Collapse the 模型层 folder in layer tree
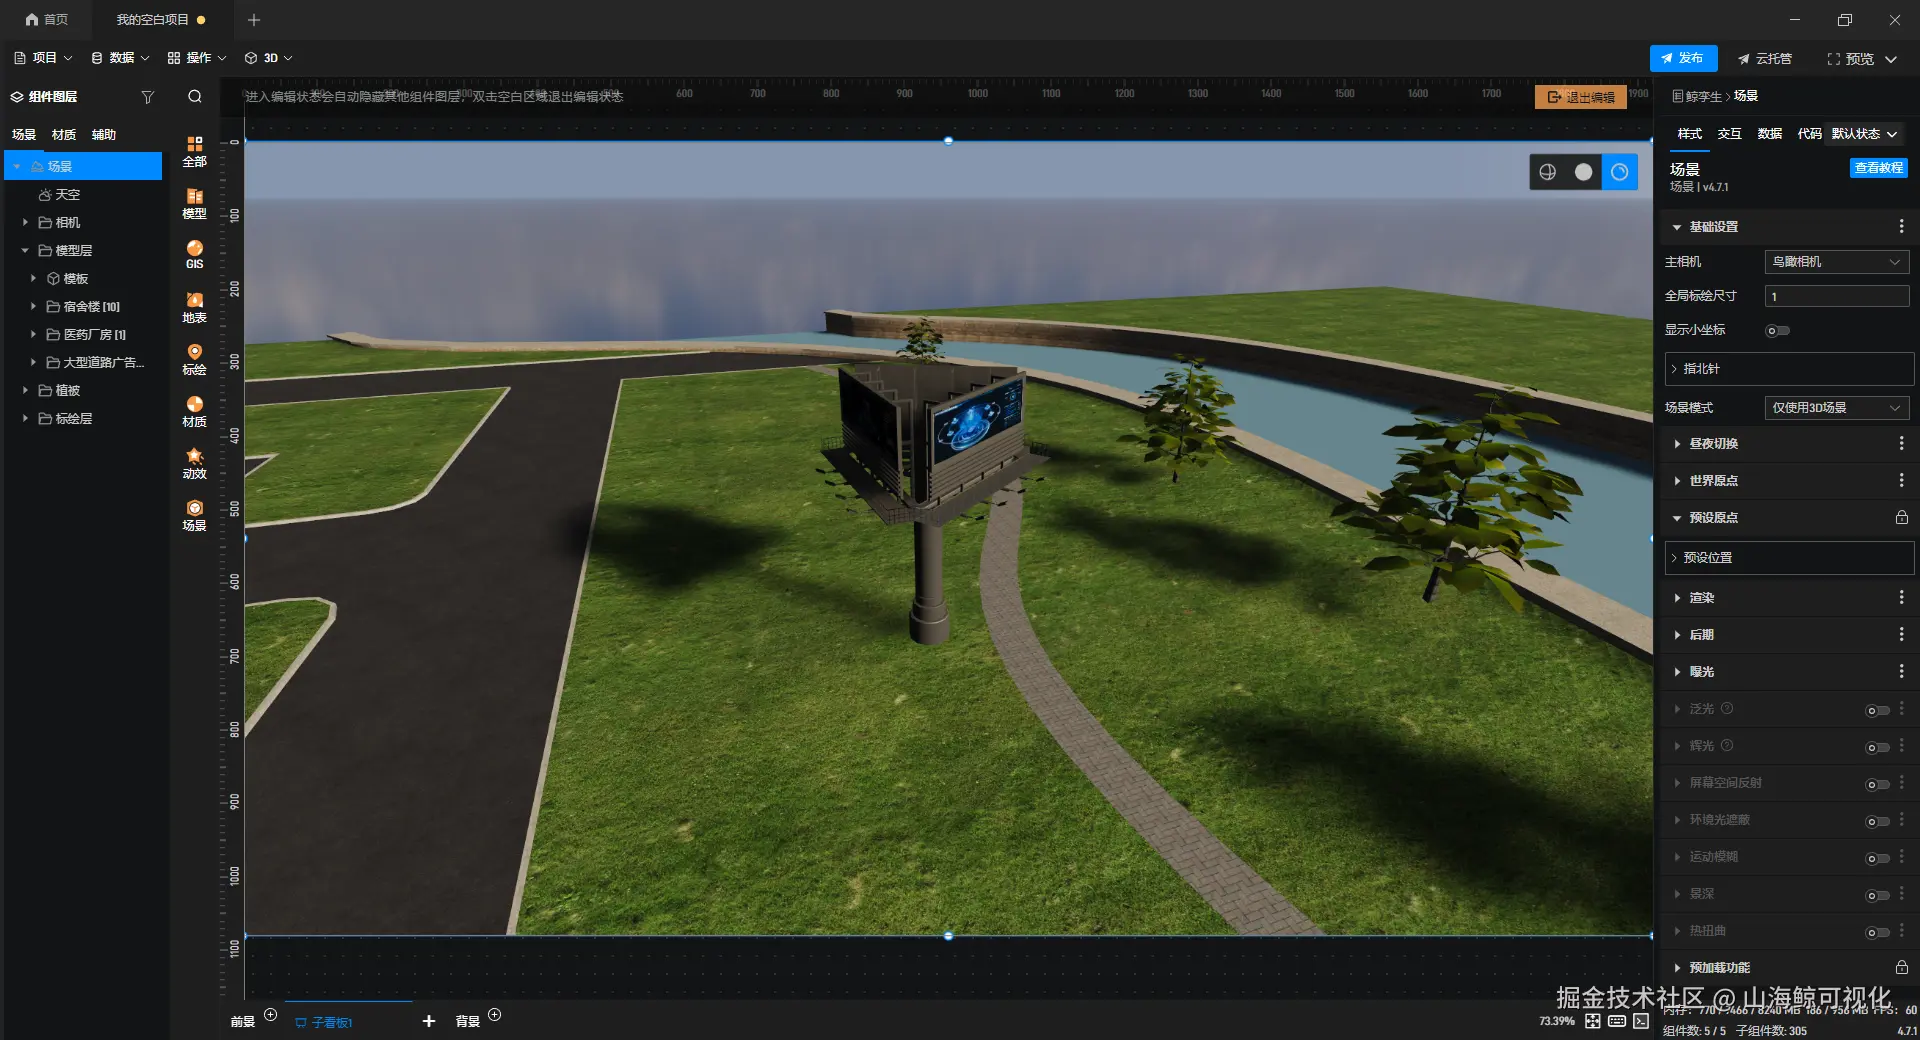This screenshot has height=1040, width=1920. pyautogui.click(x=26, y=250)
